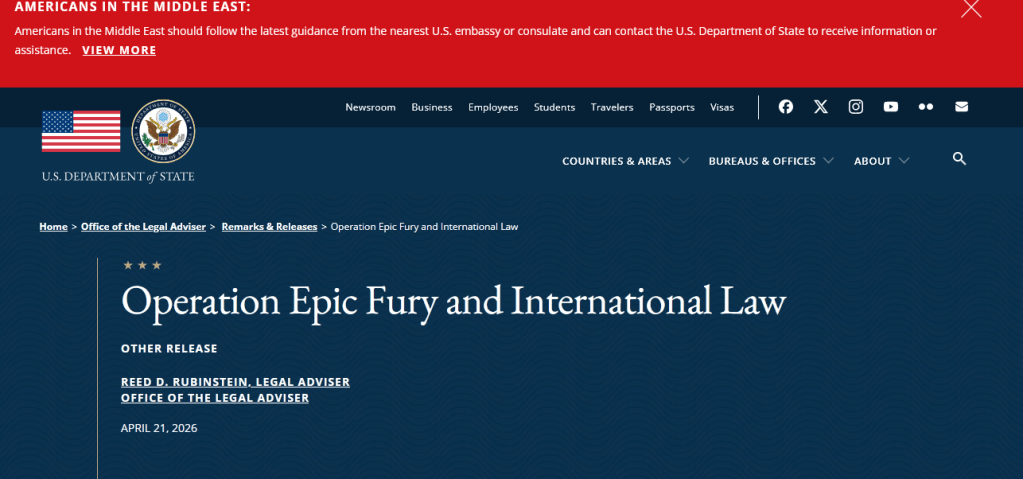Expand the Bureaus & Offices menu
The image size is (1023, 479).
pos(770,161)
